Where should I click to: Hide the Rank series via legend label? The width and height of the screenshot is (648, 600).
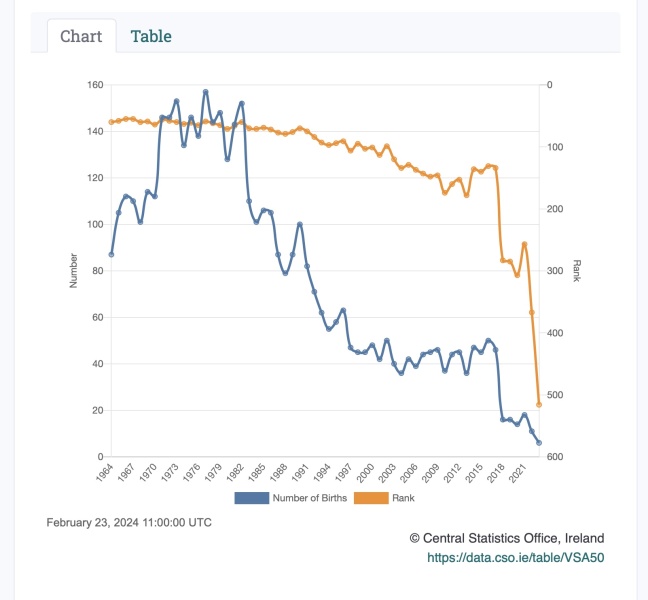point(404,497)
